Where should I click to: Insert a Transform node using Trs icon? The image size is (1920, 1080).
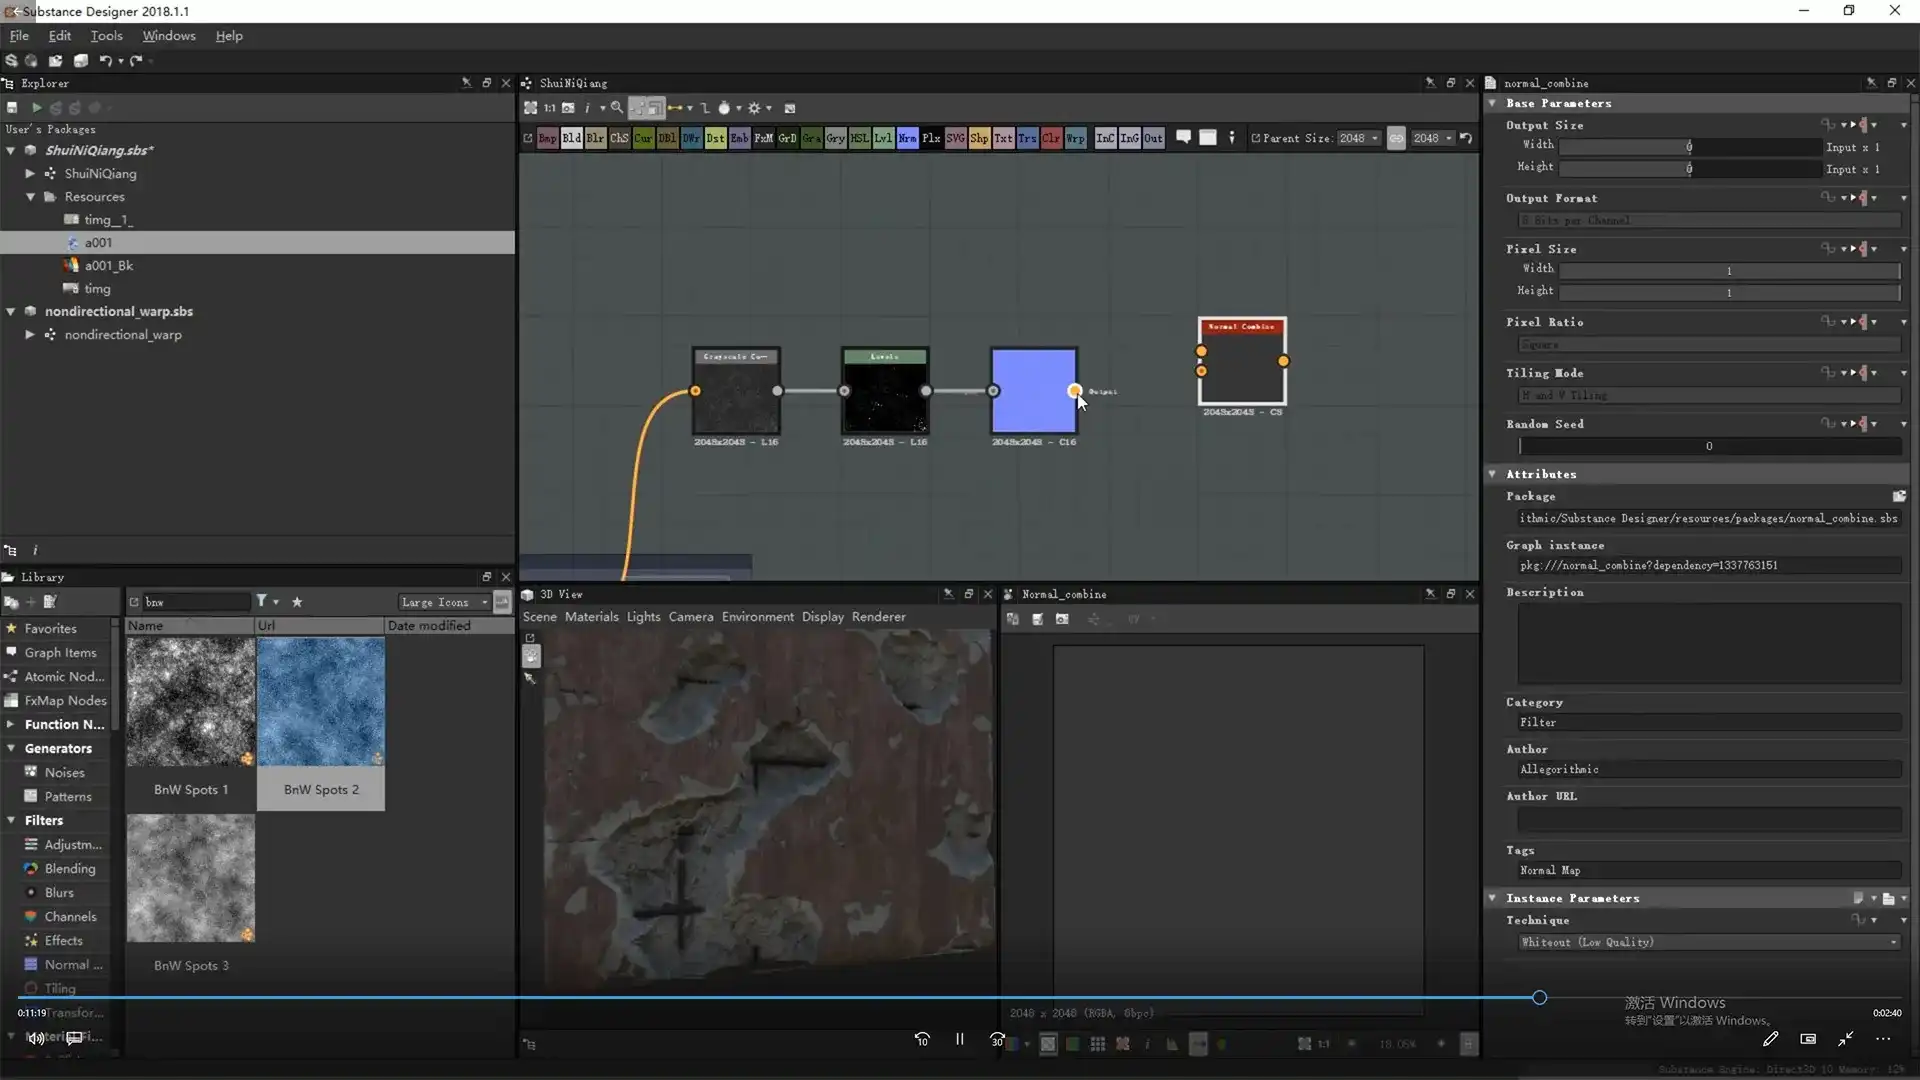1027,138
